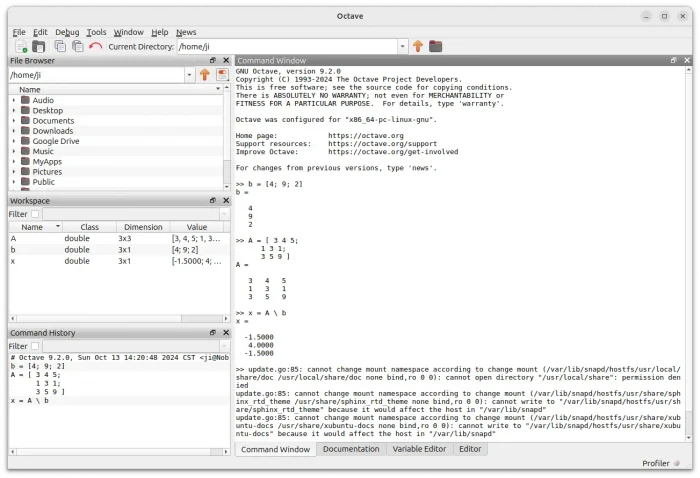Viewport: 700px width, 478px height.
Task: Click the Audio folder icon
Action: [25, 100]
